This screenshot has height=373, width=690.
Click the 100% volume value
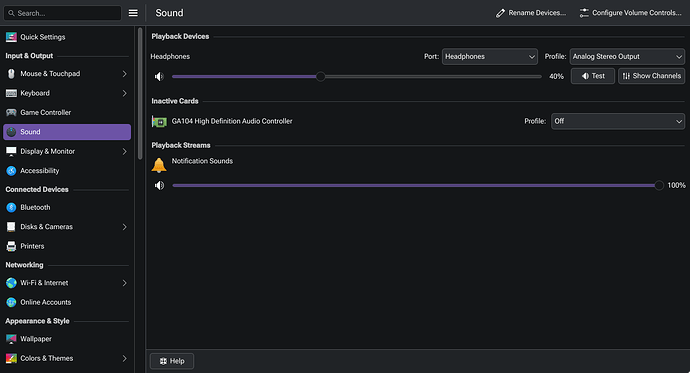click(x=676, y=186)
